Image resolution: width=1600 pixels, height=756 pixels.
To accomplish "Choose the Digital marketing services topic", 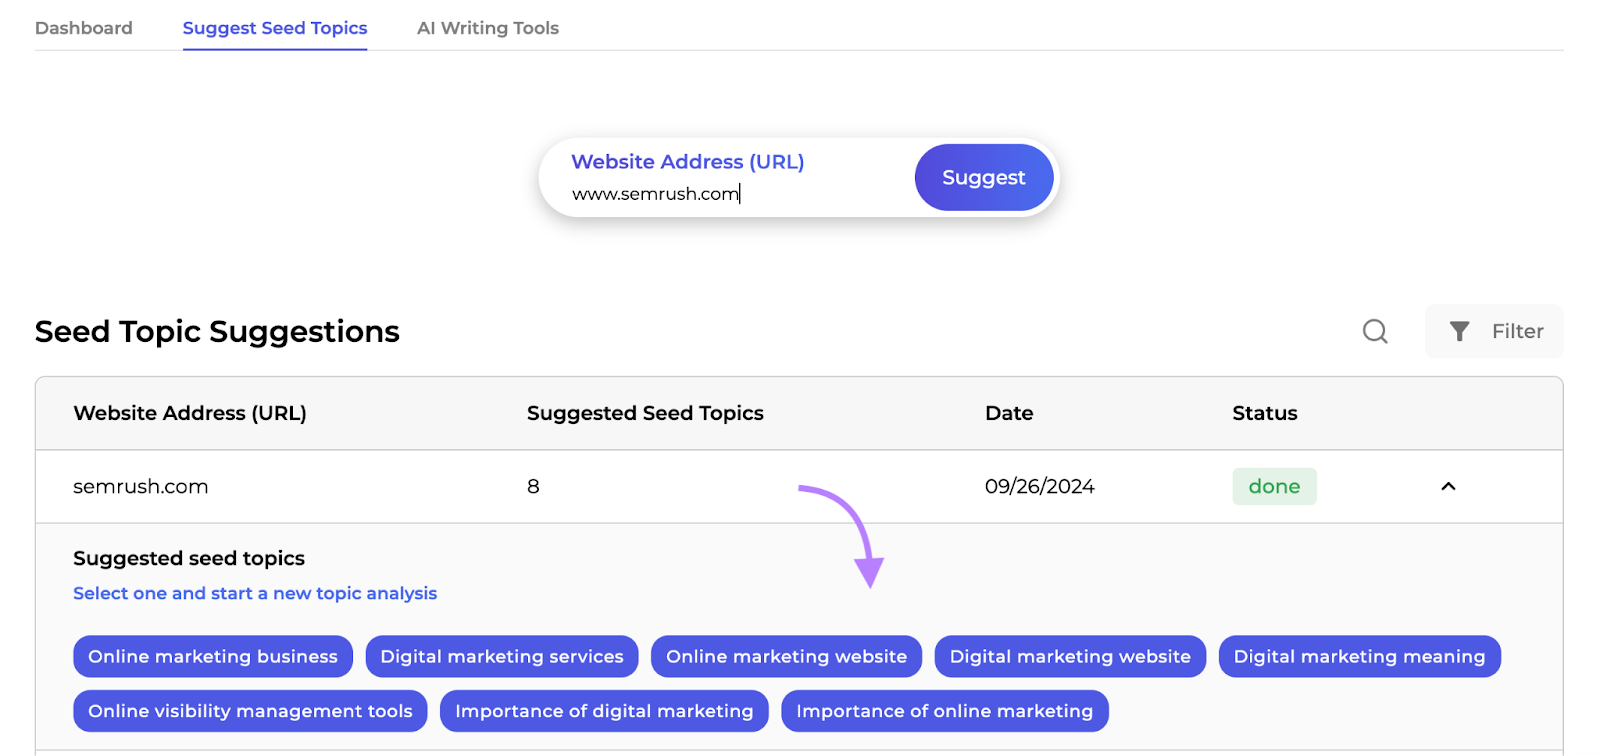I will [x=502, y=656].
